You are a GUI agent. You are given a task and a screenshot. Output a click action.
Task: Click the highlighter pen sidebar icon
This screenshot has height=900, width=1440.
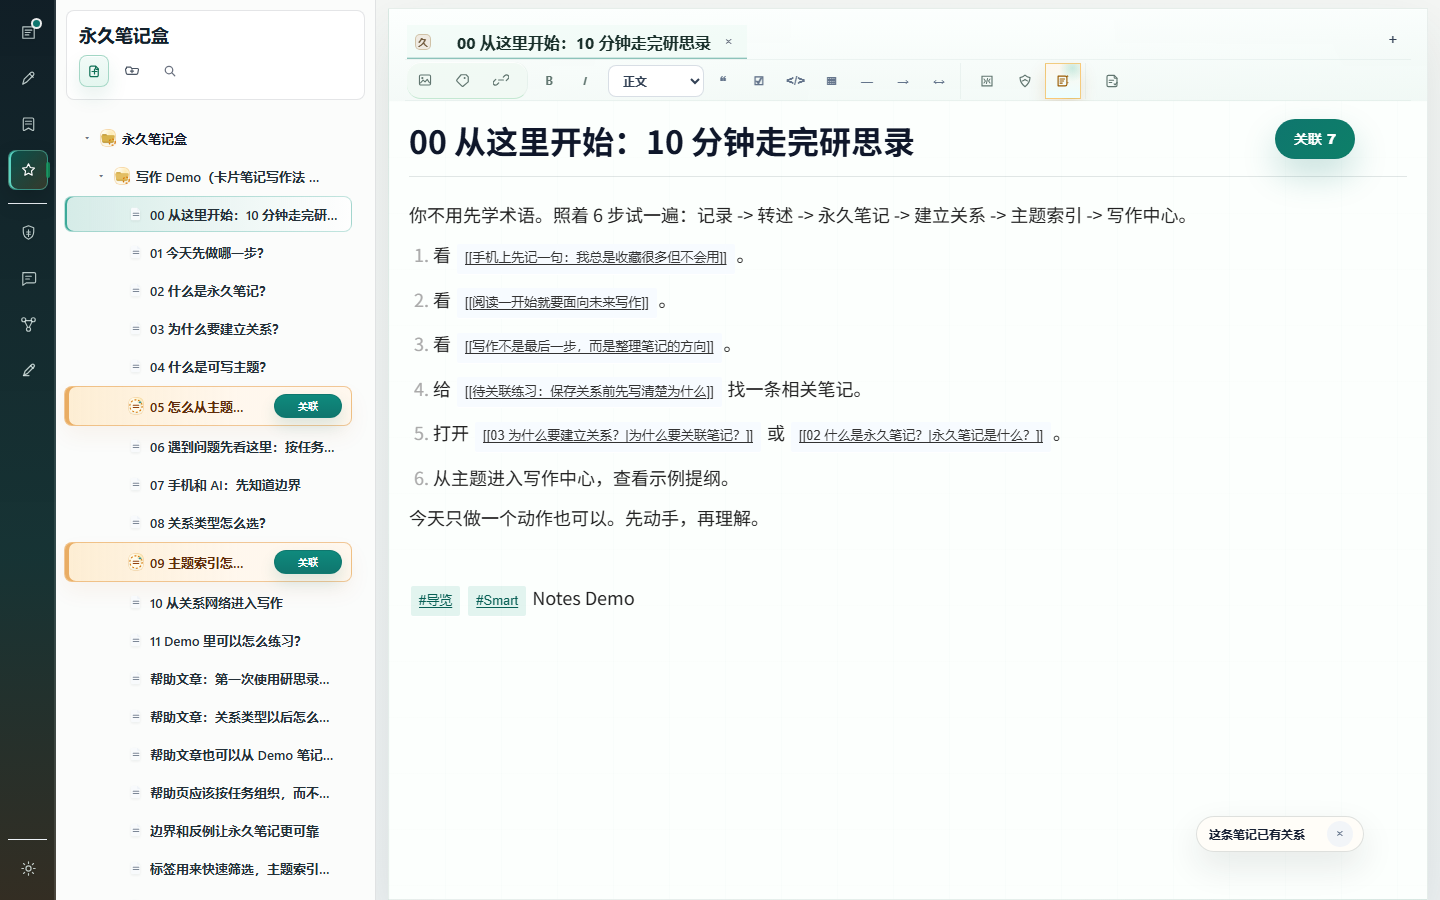[28, 370]
